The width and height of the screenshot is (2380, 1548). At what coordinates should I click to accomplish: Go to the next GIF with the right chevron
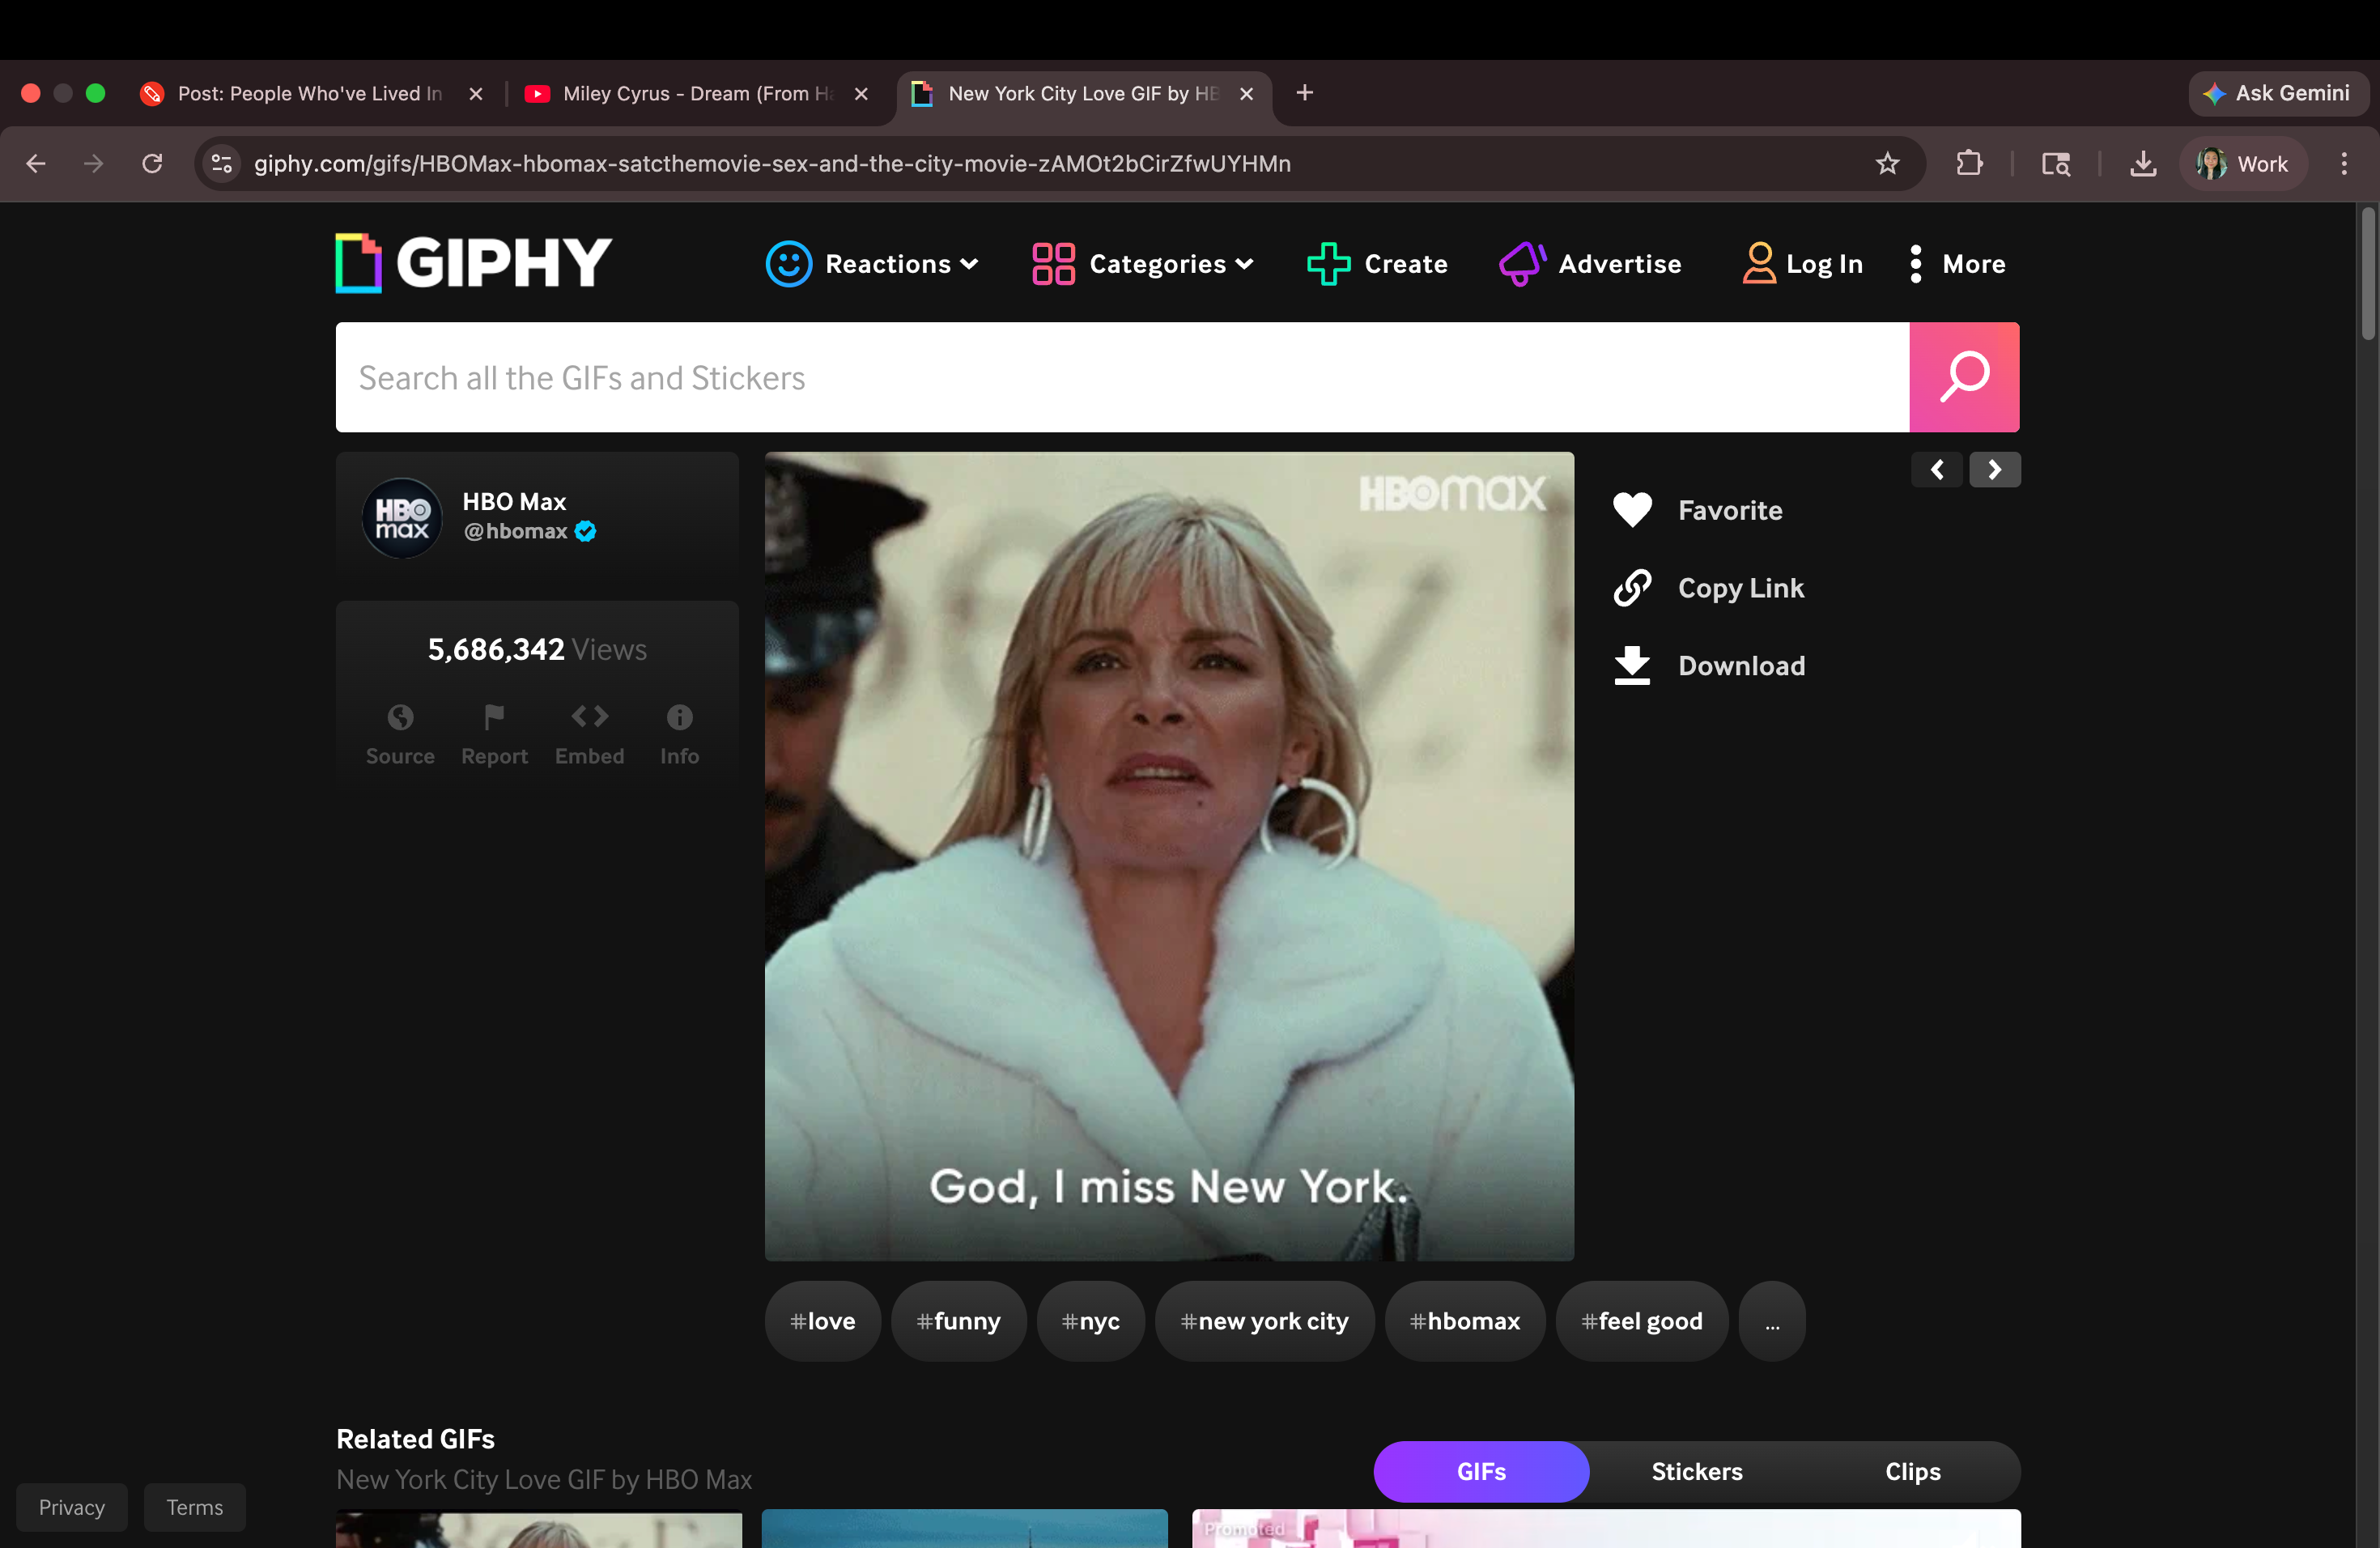1995,469
